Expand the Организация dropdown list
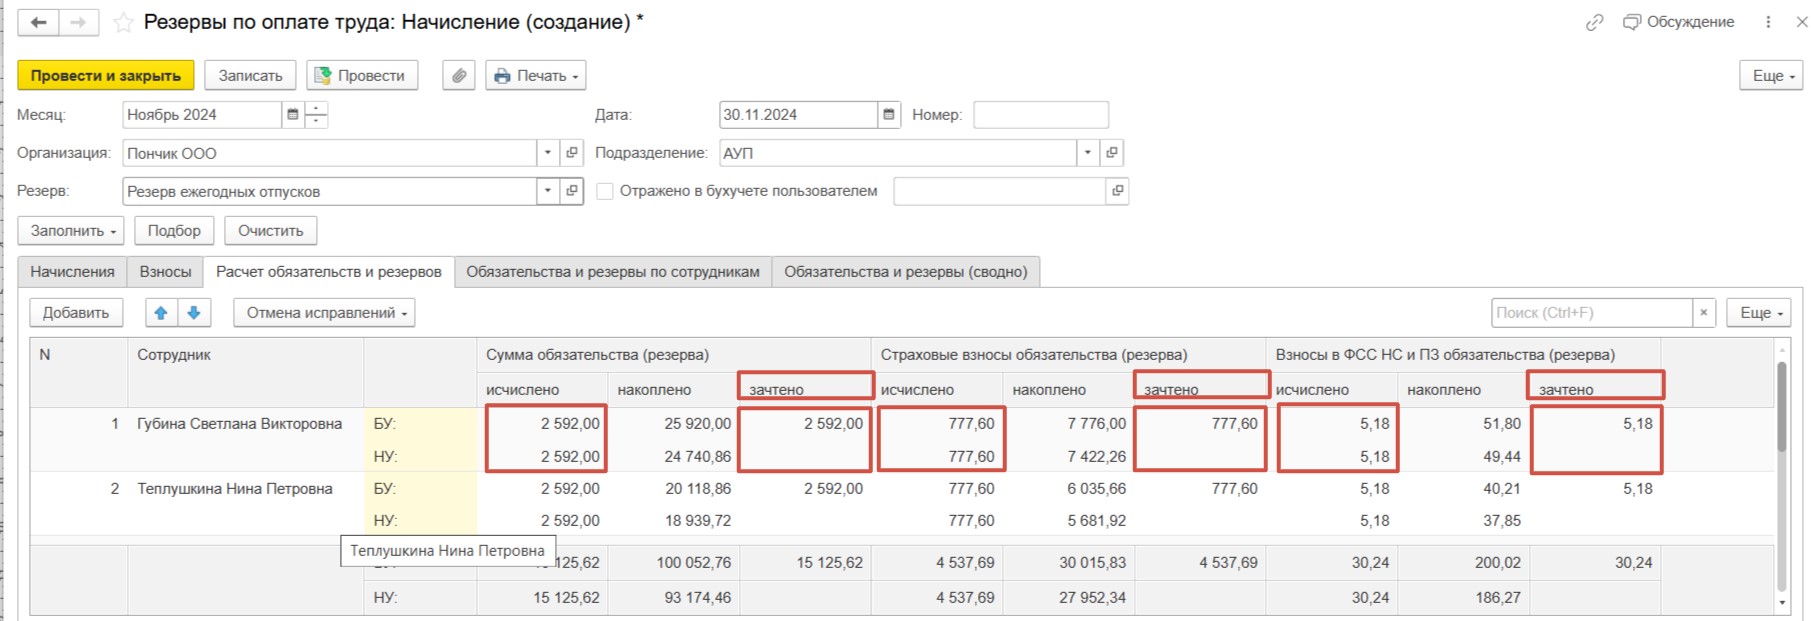Image resolution: width=1813 pixels, height=621 pixels. pyautogui.click(x=547, y=153)
